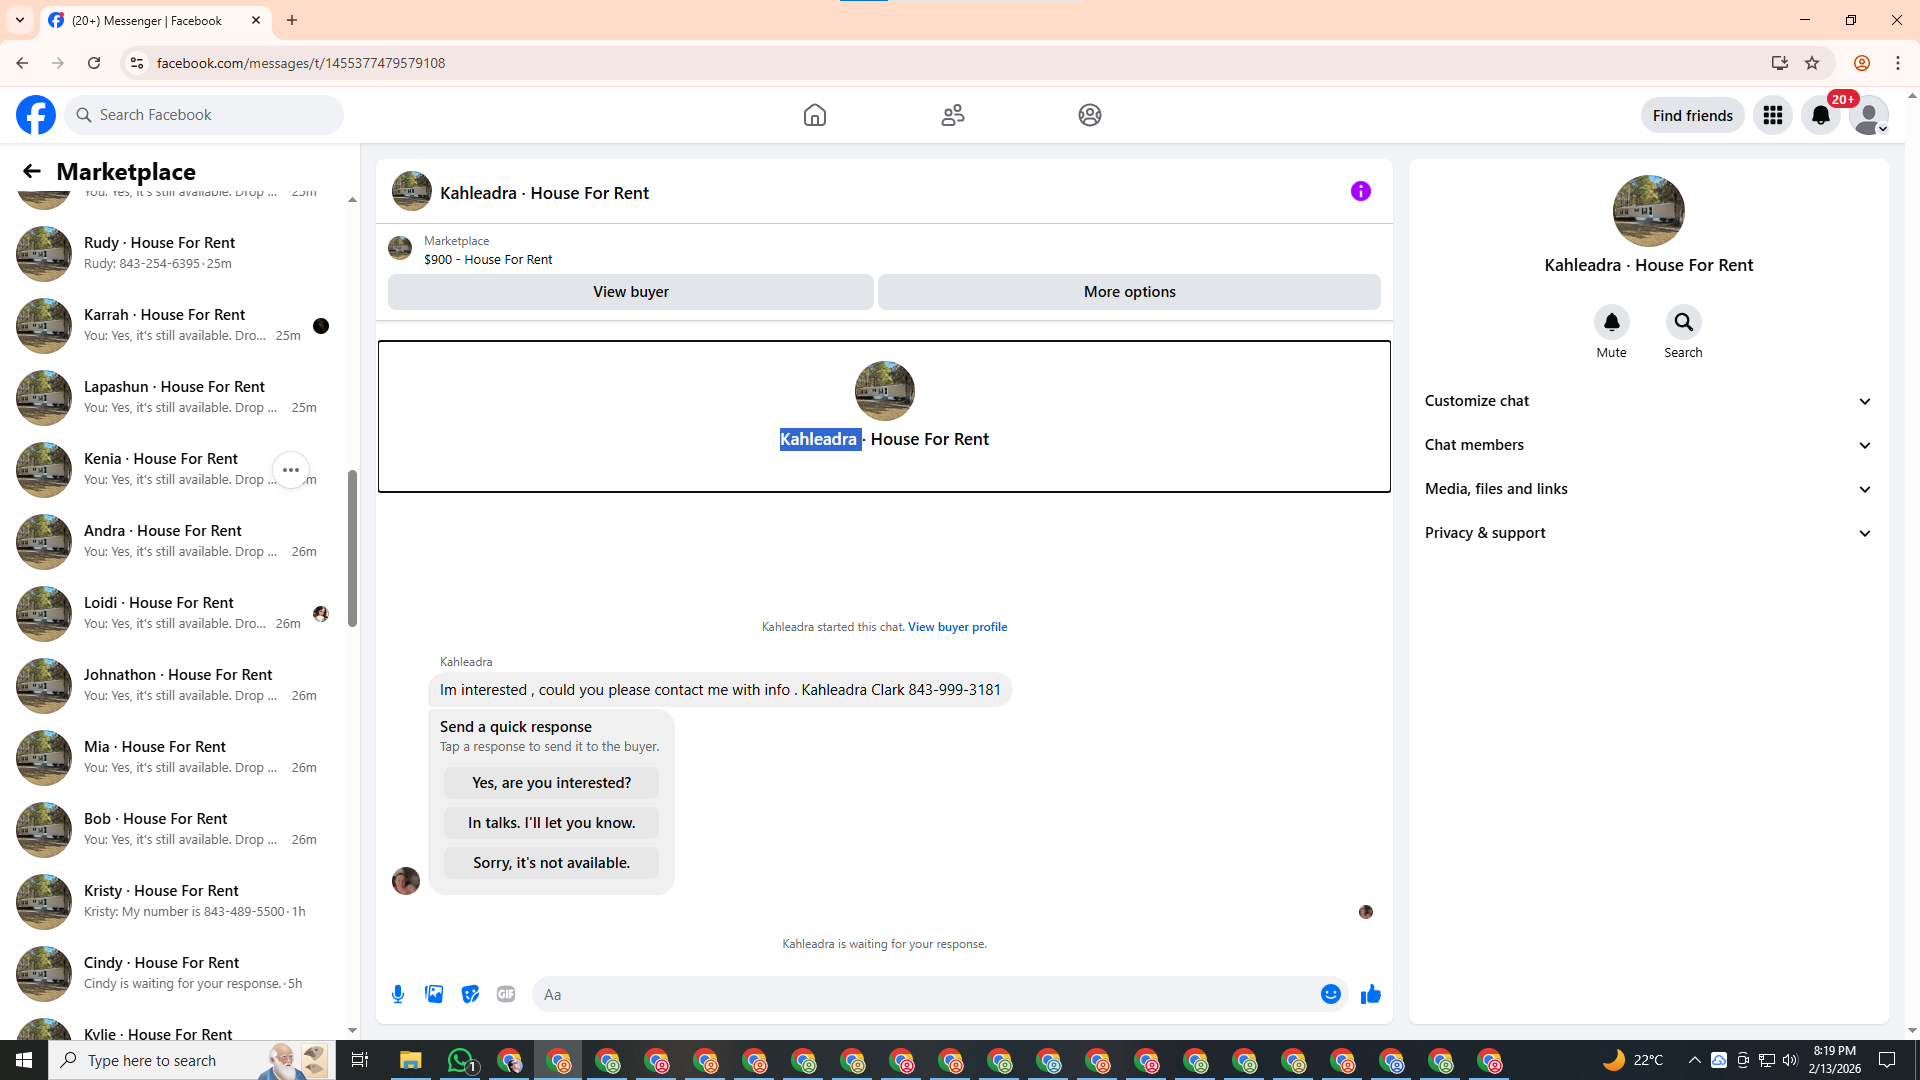Mute this conversation
The height and width of the screenshot is (1080, 1920).
pos(1611,323)
